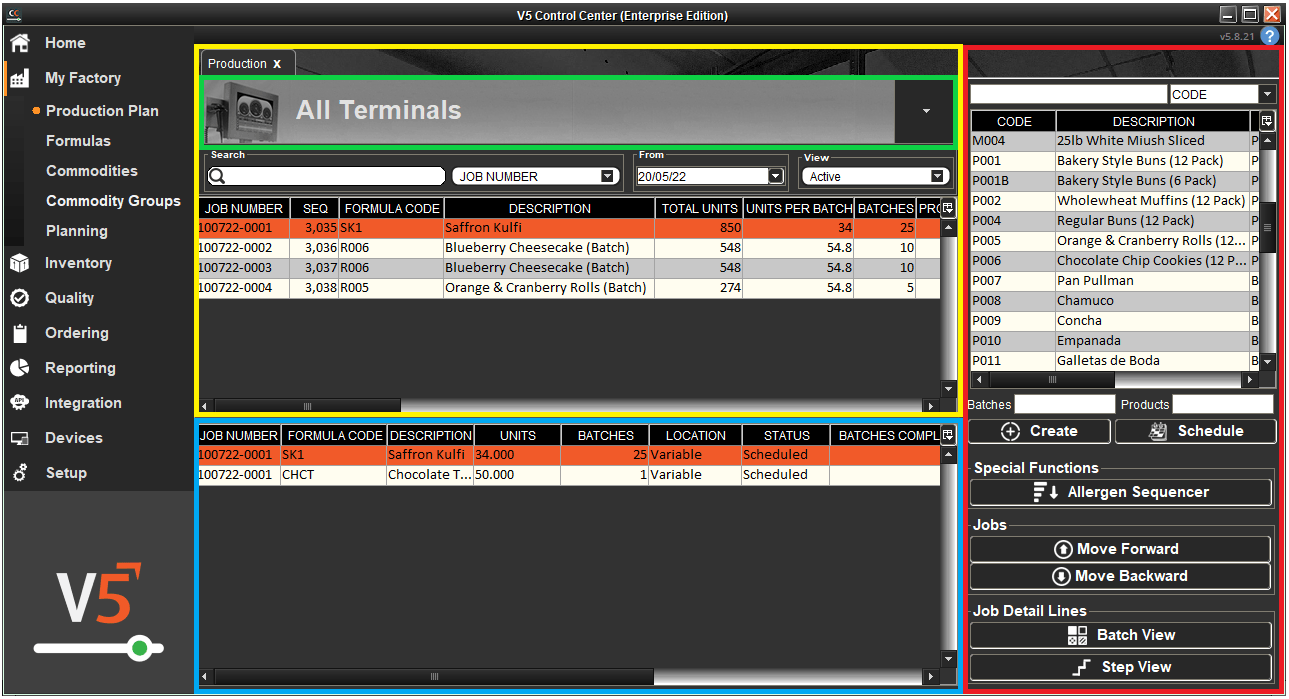Viewport: 1289px width, 699px height.
Task: Click the Step View button
Action: 1120,666
